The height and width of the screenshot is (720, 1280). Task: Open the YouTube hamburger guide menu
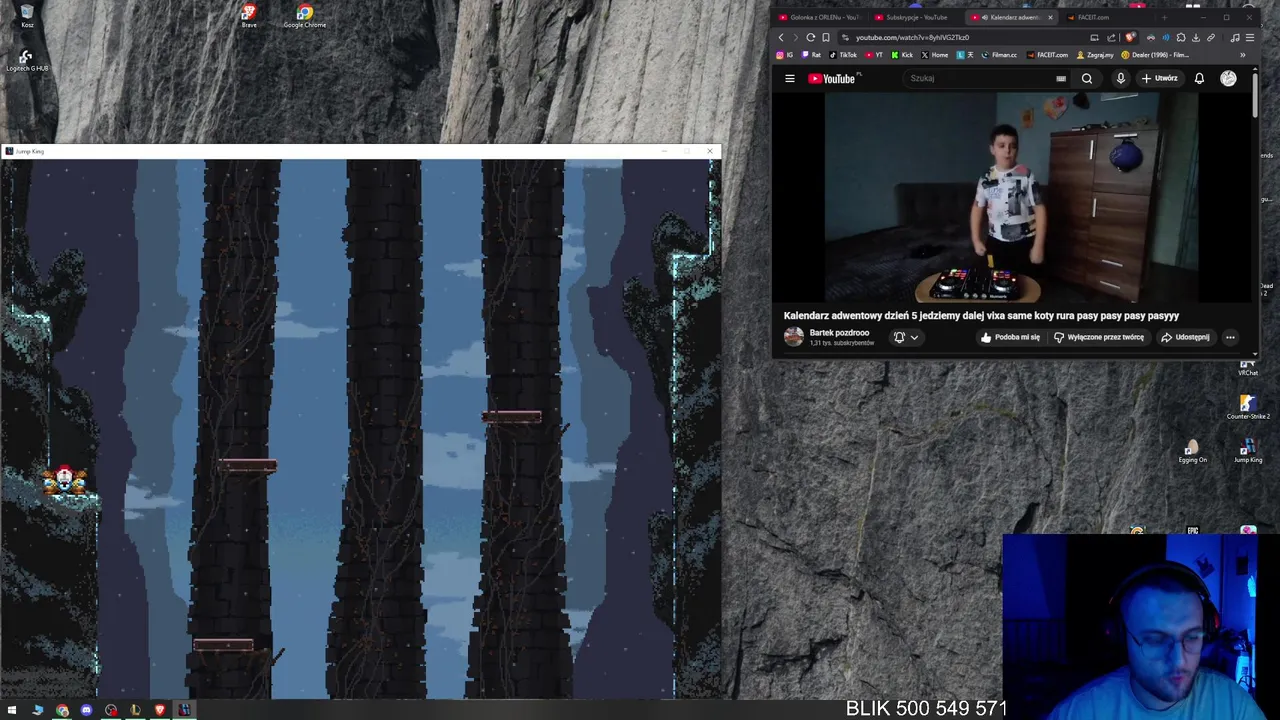(x=790, y=78)
